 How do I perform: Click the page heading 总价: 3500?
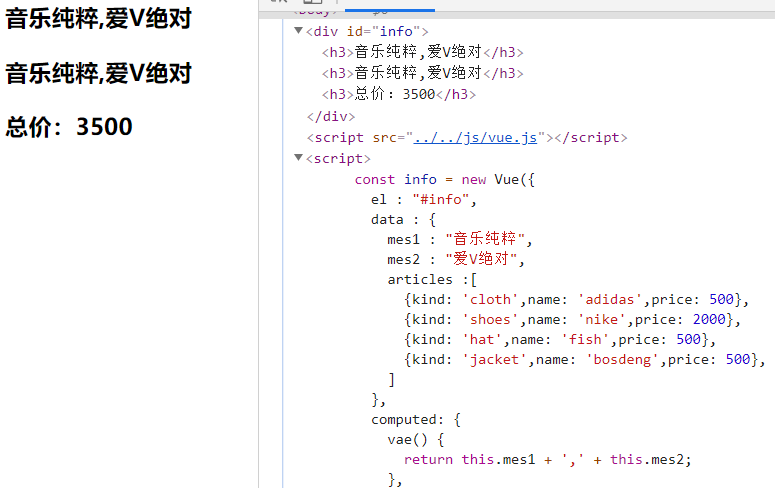pos(69,127)
